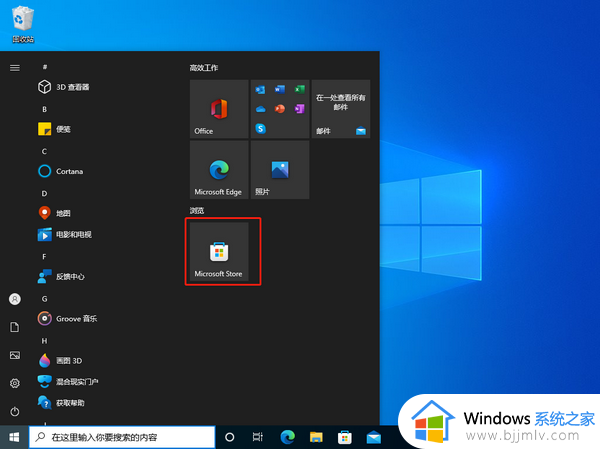Open Settings gear in Start sidebar

click(x=15, y=383)
